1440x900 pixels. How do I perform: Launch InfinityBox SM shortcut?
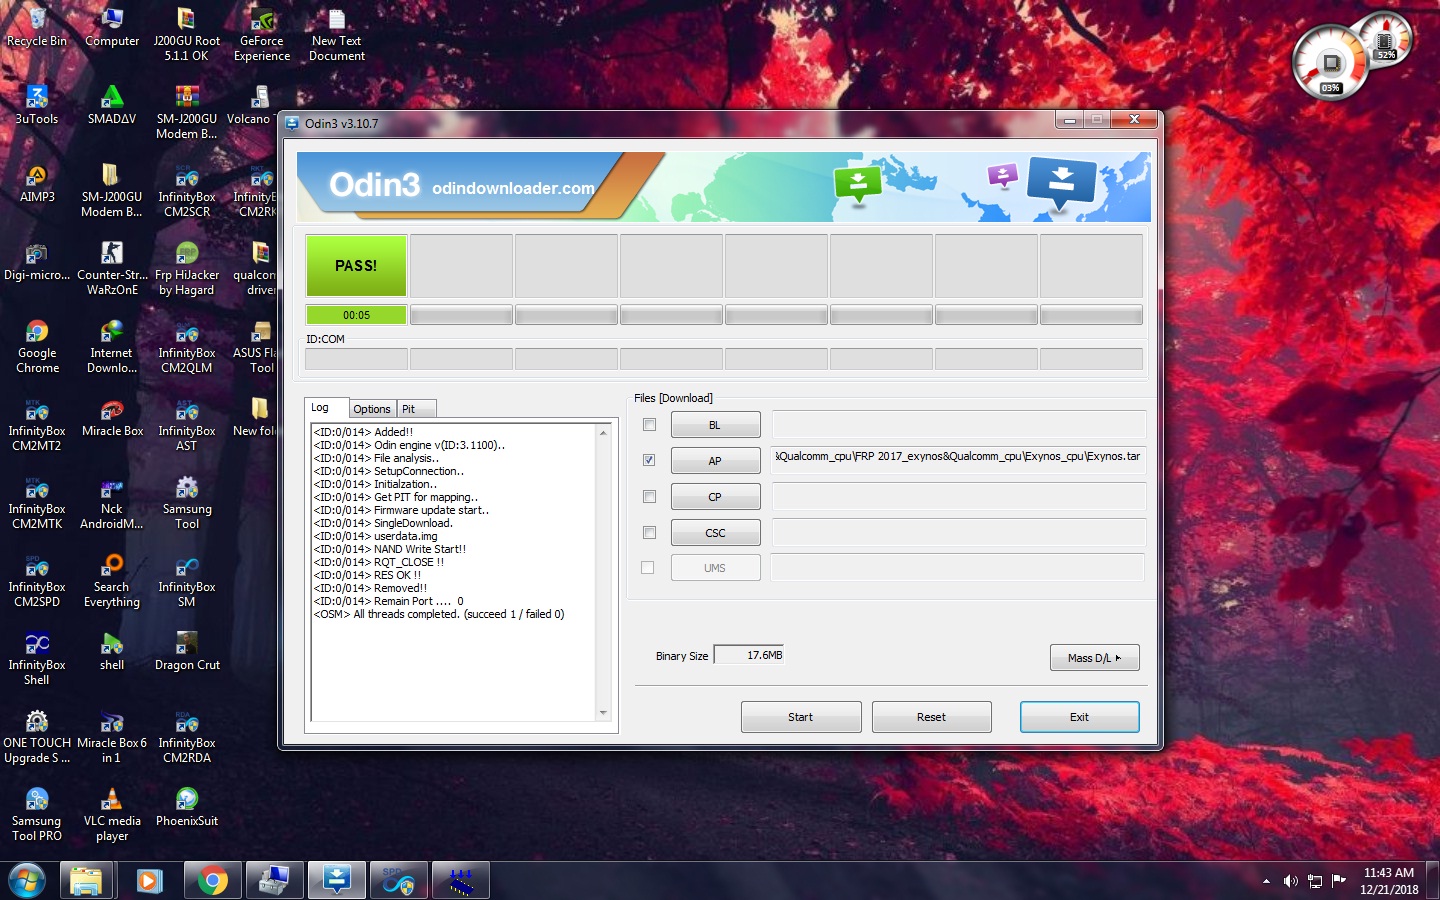pyautogui.click(x=187, y=580)
